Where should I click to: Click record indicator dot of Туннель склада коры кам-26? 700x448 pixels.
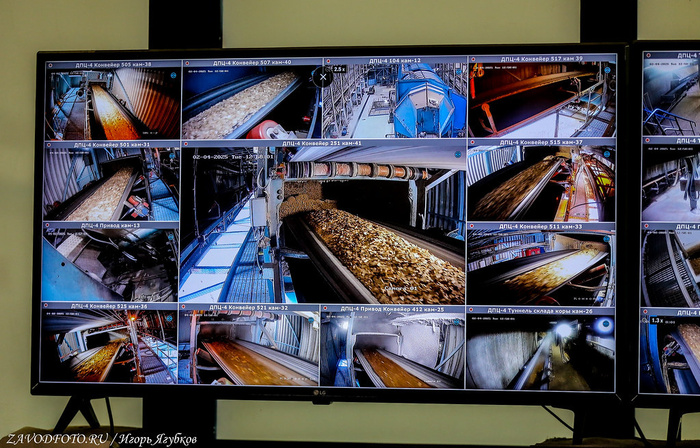(470, 311)
